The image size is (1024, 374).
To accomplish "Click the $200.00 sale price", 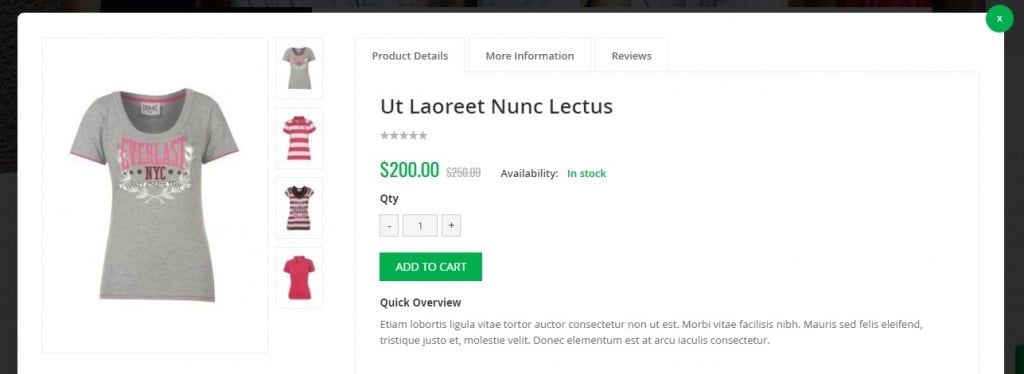I will point(409,170).
